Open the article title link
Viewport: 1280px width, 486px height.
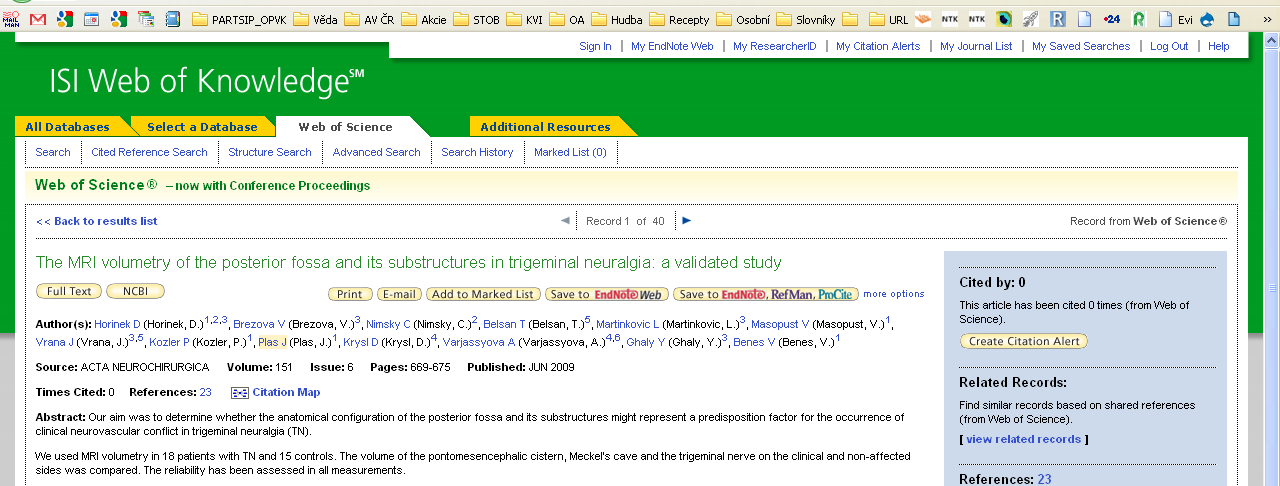(x=409, y=263)
